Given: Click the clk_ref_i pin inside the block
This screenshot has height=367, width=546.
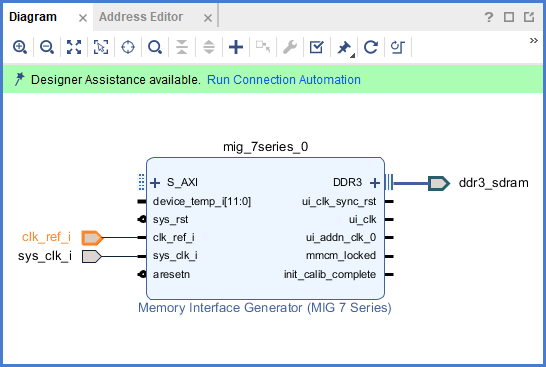Looking at the screenshot, I should [x=173, y=237].
